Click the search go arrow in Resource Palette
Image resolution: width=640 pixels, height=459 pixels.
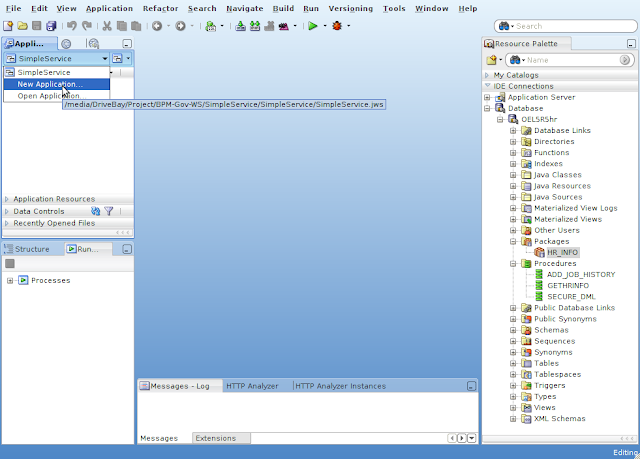[x=624, y=60]
